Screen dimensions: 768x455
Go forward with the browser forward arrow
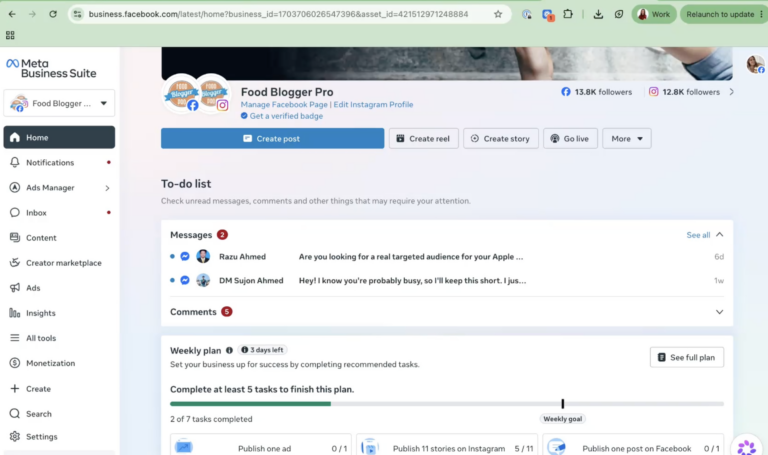click(32, 14)
